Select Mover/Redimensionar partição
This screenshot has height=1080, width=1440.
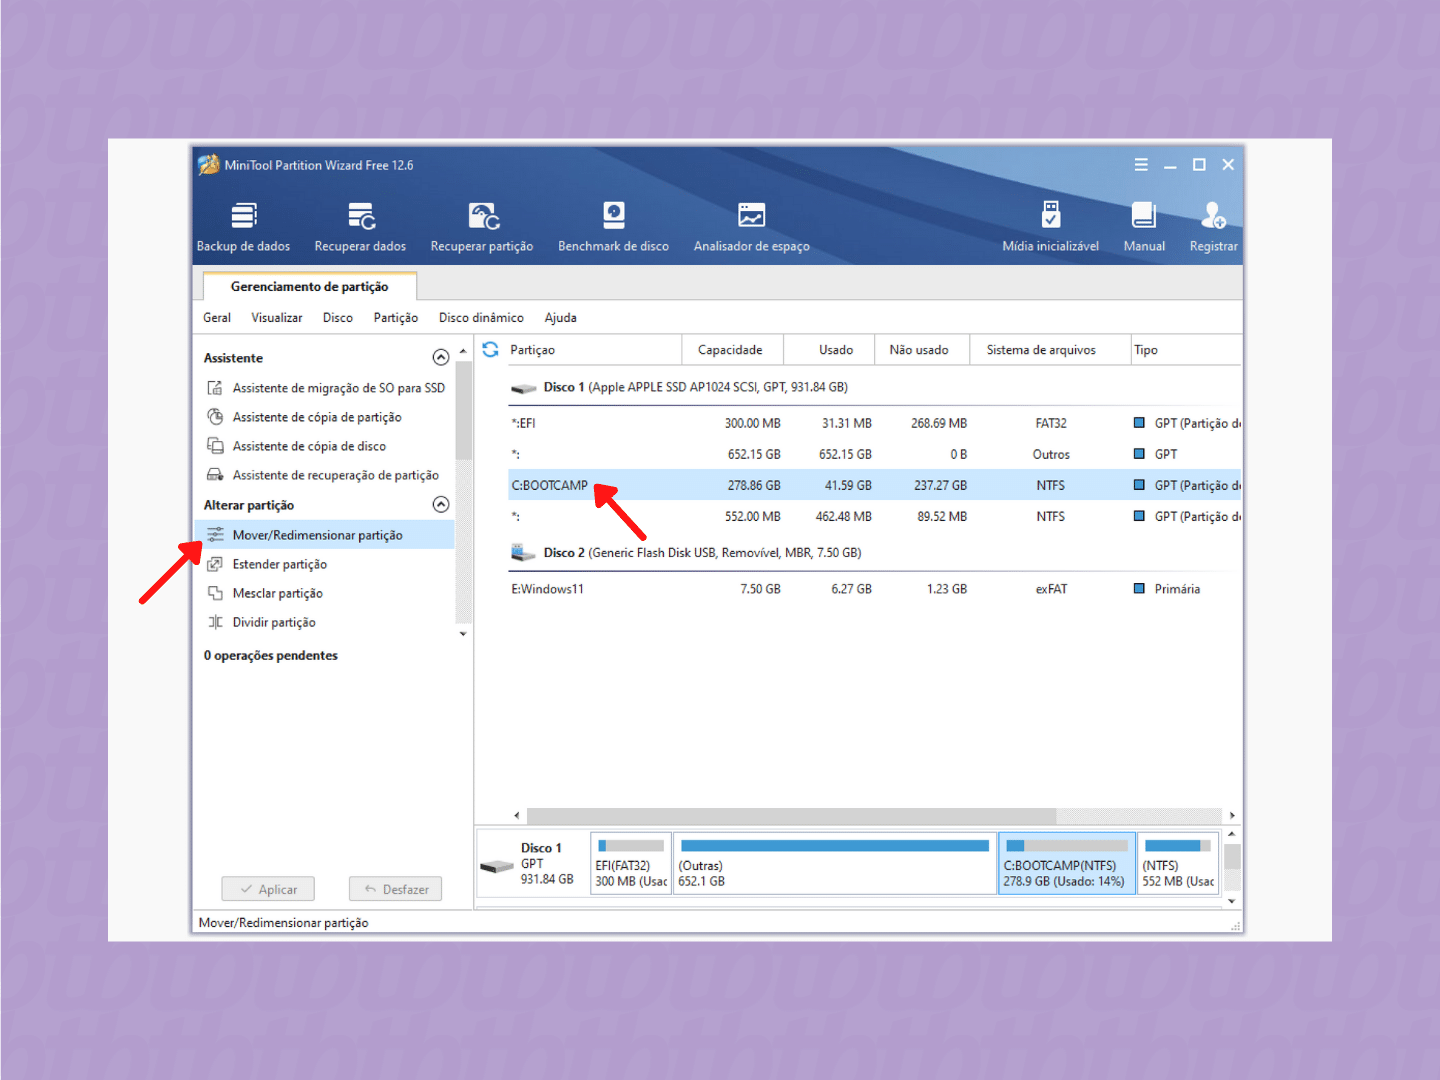(x=324, y=535)
